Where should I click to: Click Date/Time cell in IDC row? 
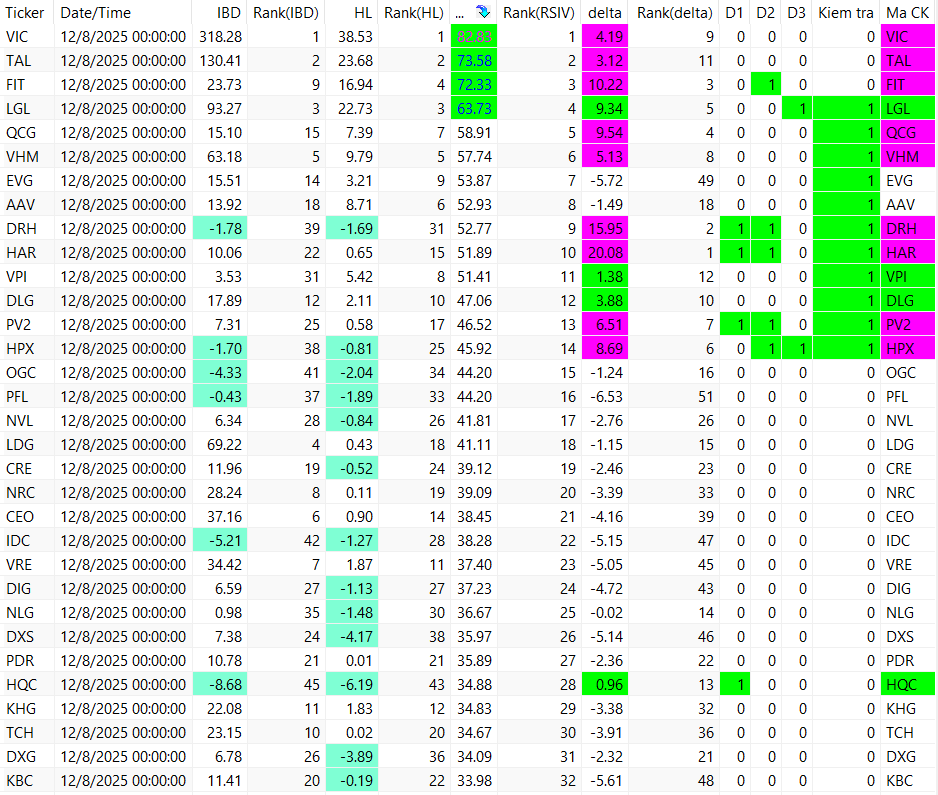tap(123, 541)
